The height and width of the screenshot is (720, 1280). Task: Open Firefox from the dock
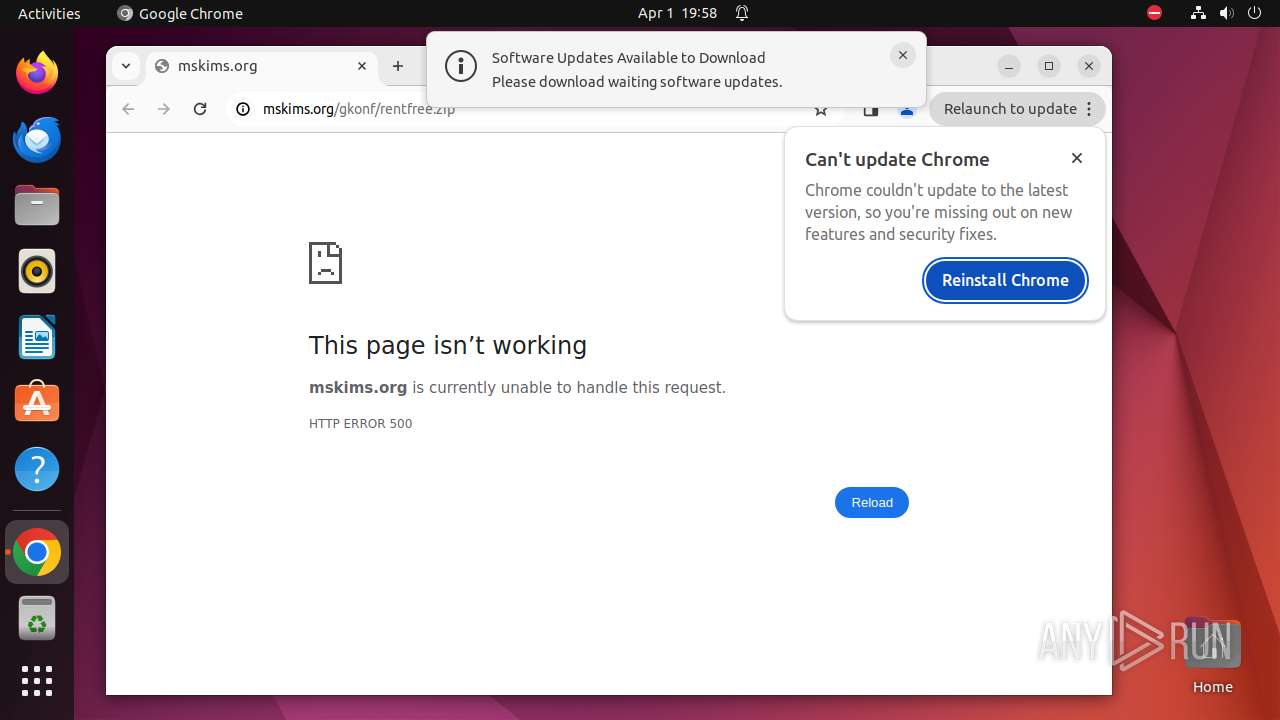(37, 73)
